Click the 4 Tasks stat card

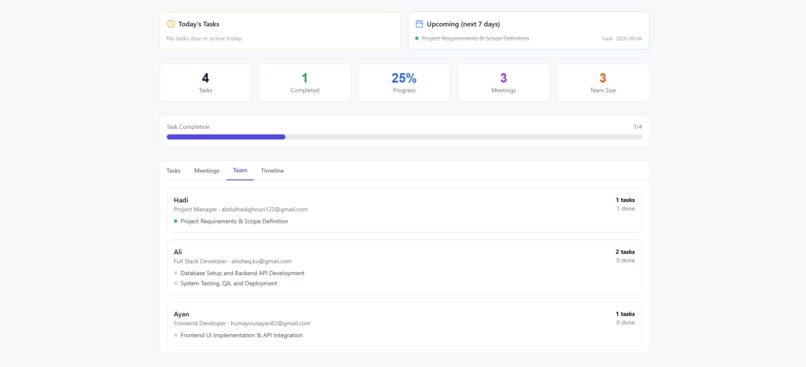(x=206, y=82)
